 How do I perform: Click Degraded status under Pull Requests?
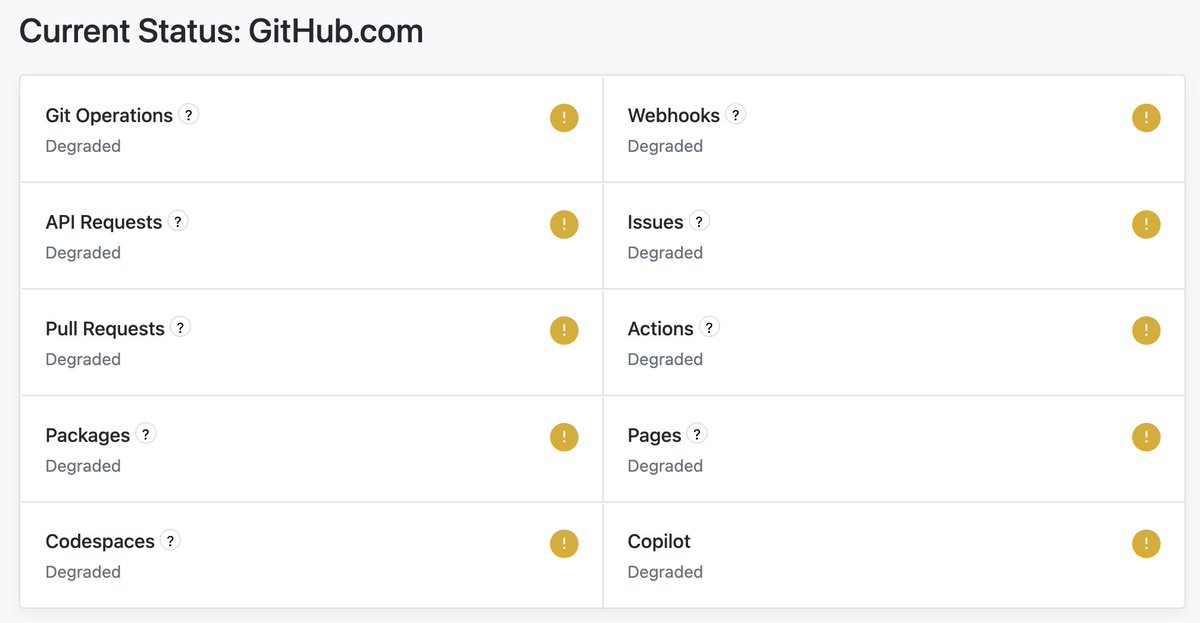83,359
